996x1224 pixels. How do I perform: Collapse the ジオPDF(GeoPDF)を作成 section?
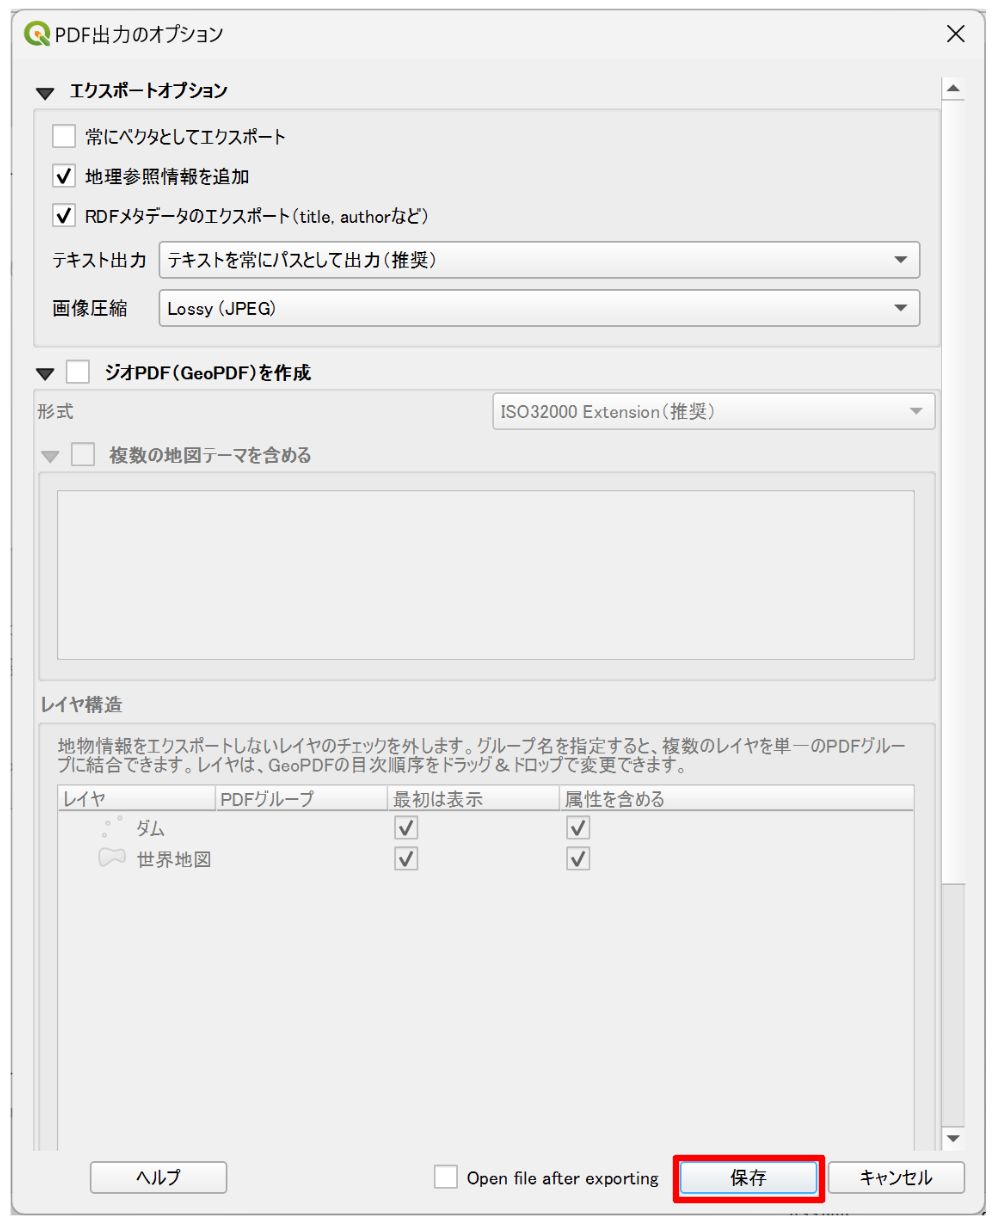tap(44, 374)
